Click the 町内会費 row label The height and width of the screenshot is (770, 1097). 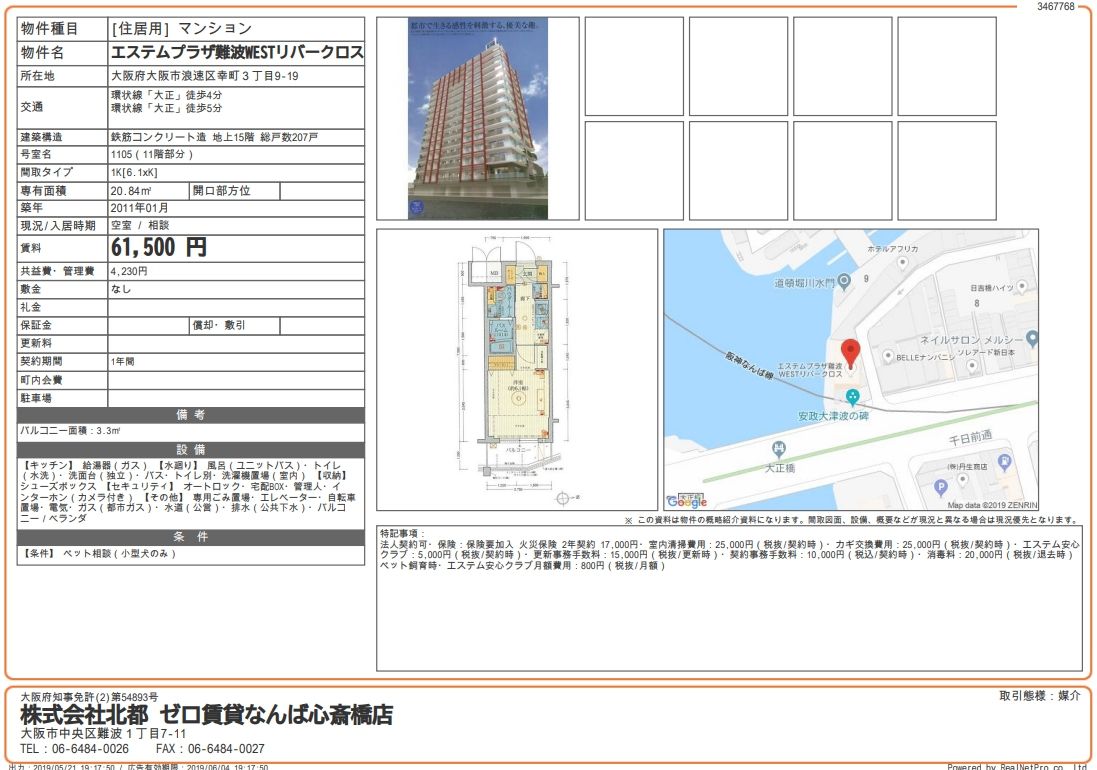click(x=41, y=380)
